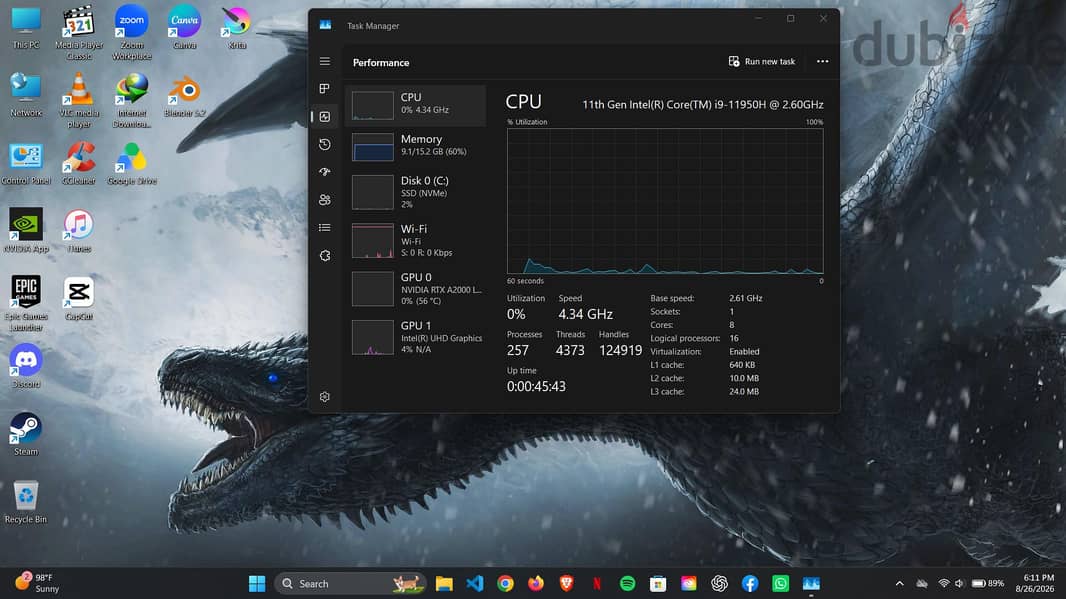The image size is (1066, 599).
Task: Open WhatsApp from the taskbar
Action: click(x=780, y=583)
